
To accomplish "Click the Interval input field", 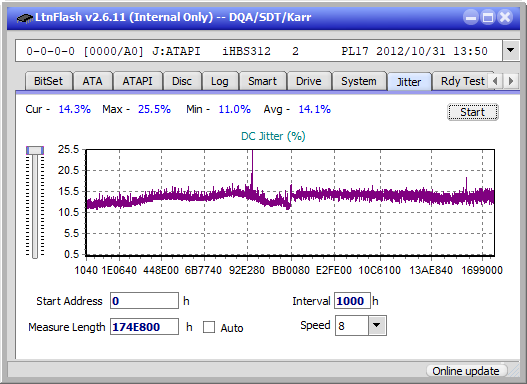I will [x=352, y=301].
